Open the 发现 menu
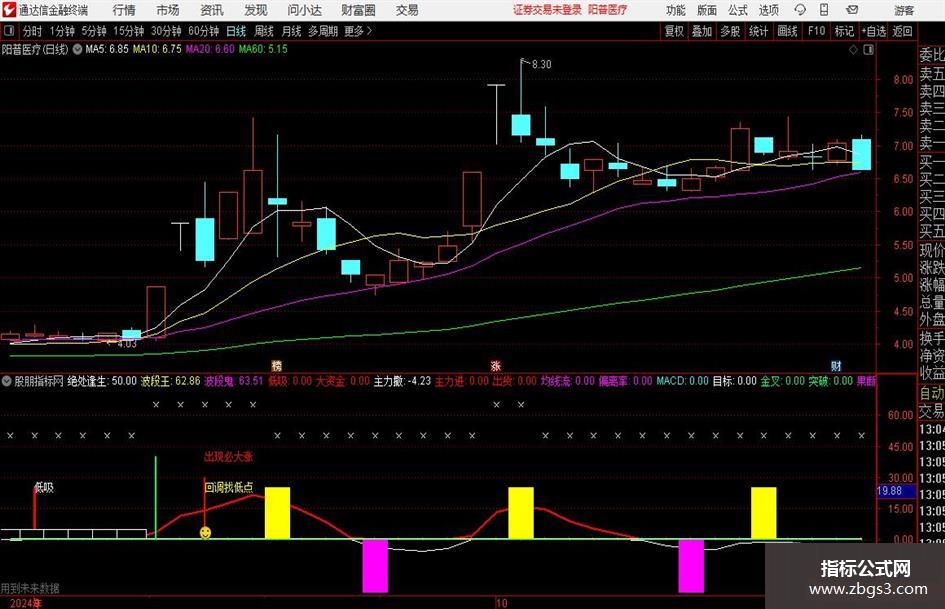This screenshot has height=609, width=945. [256, 10]
